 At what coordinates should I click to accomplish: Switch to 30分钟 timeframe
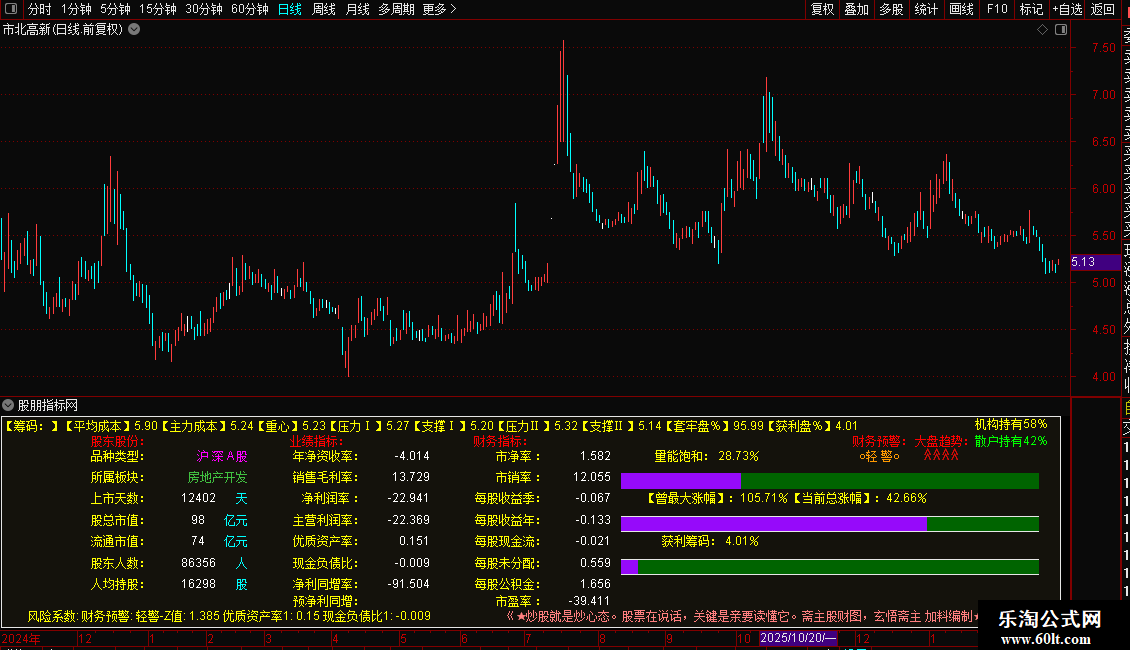(x=203, y=9)
